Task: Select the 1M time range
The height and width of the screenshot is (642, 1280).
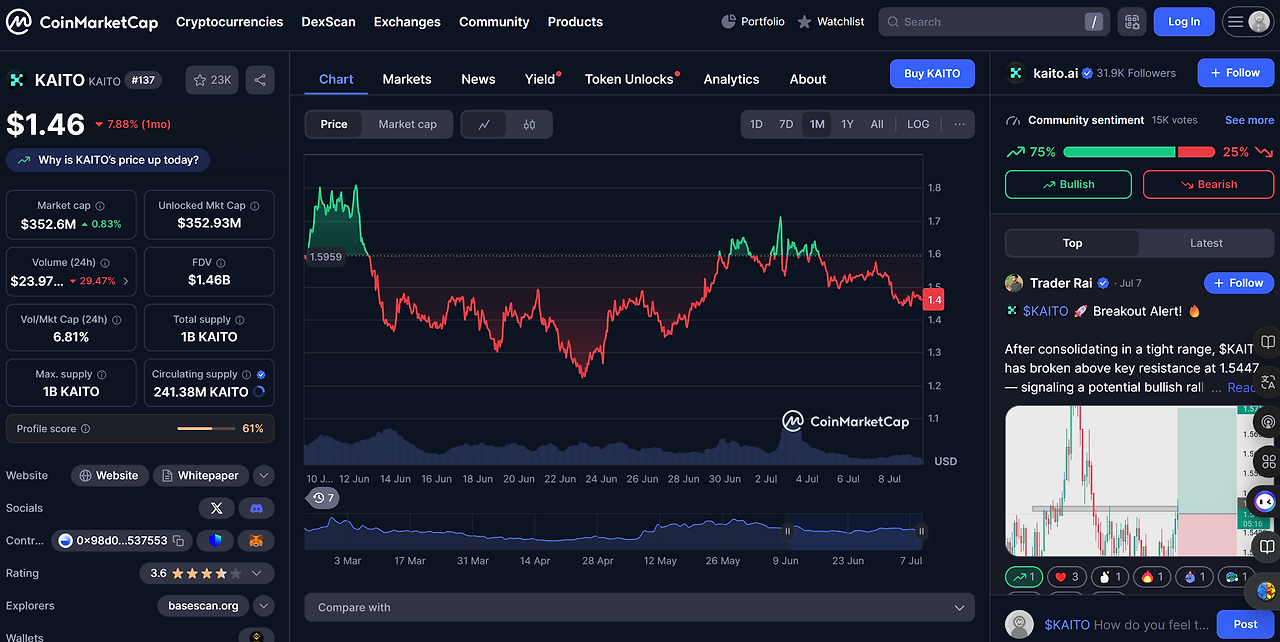Action: [x=817, y=124]
